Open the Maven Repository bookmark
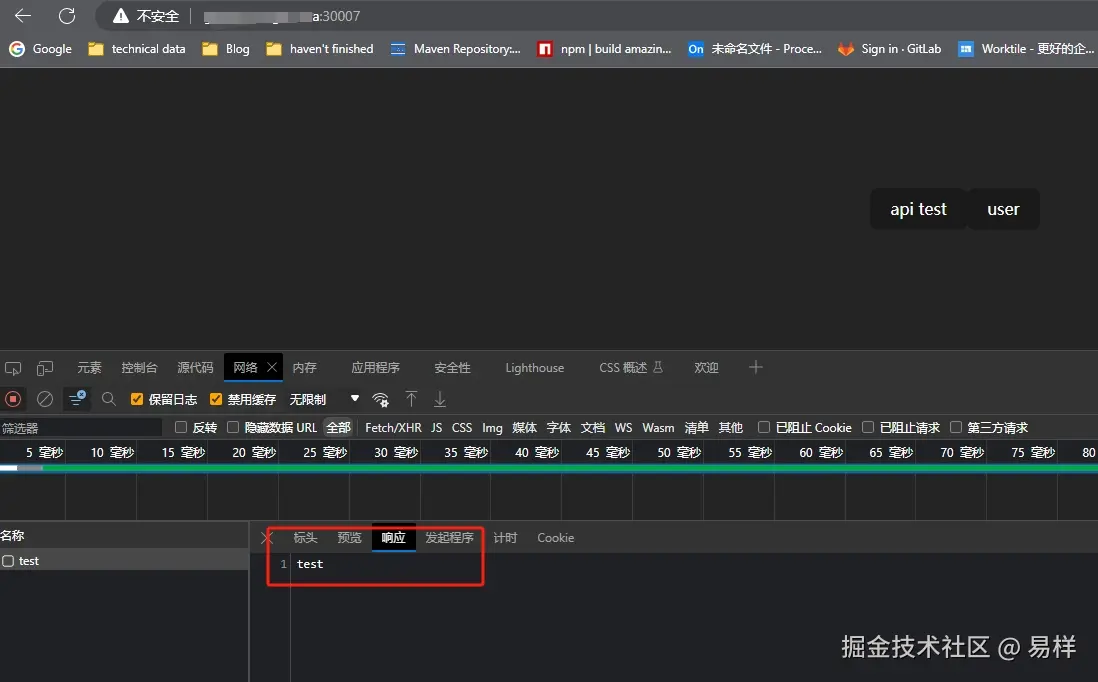The image size is (1098, 682). click(x=456, y=49)
